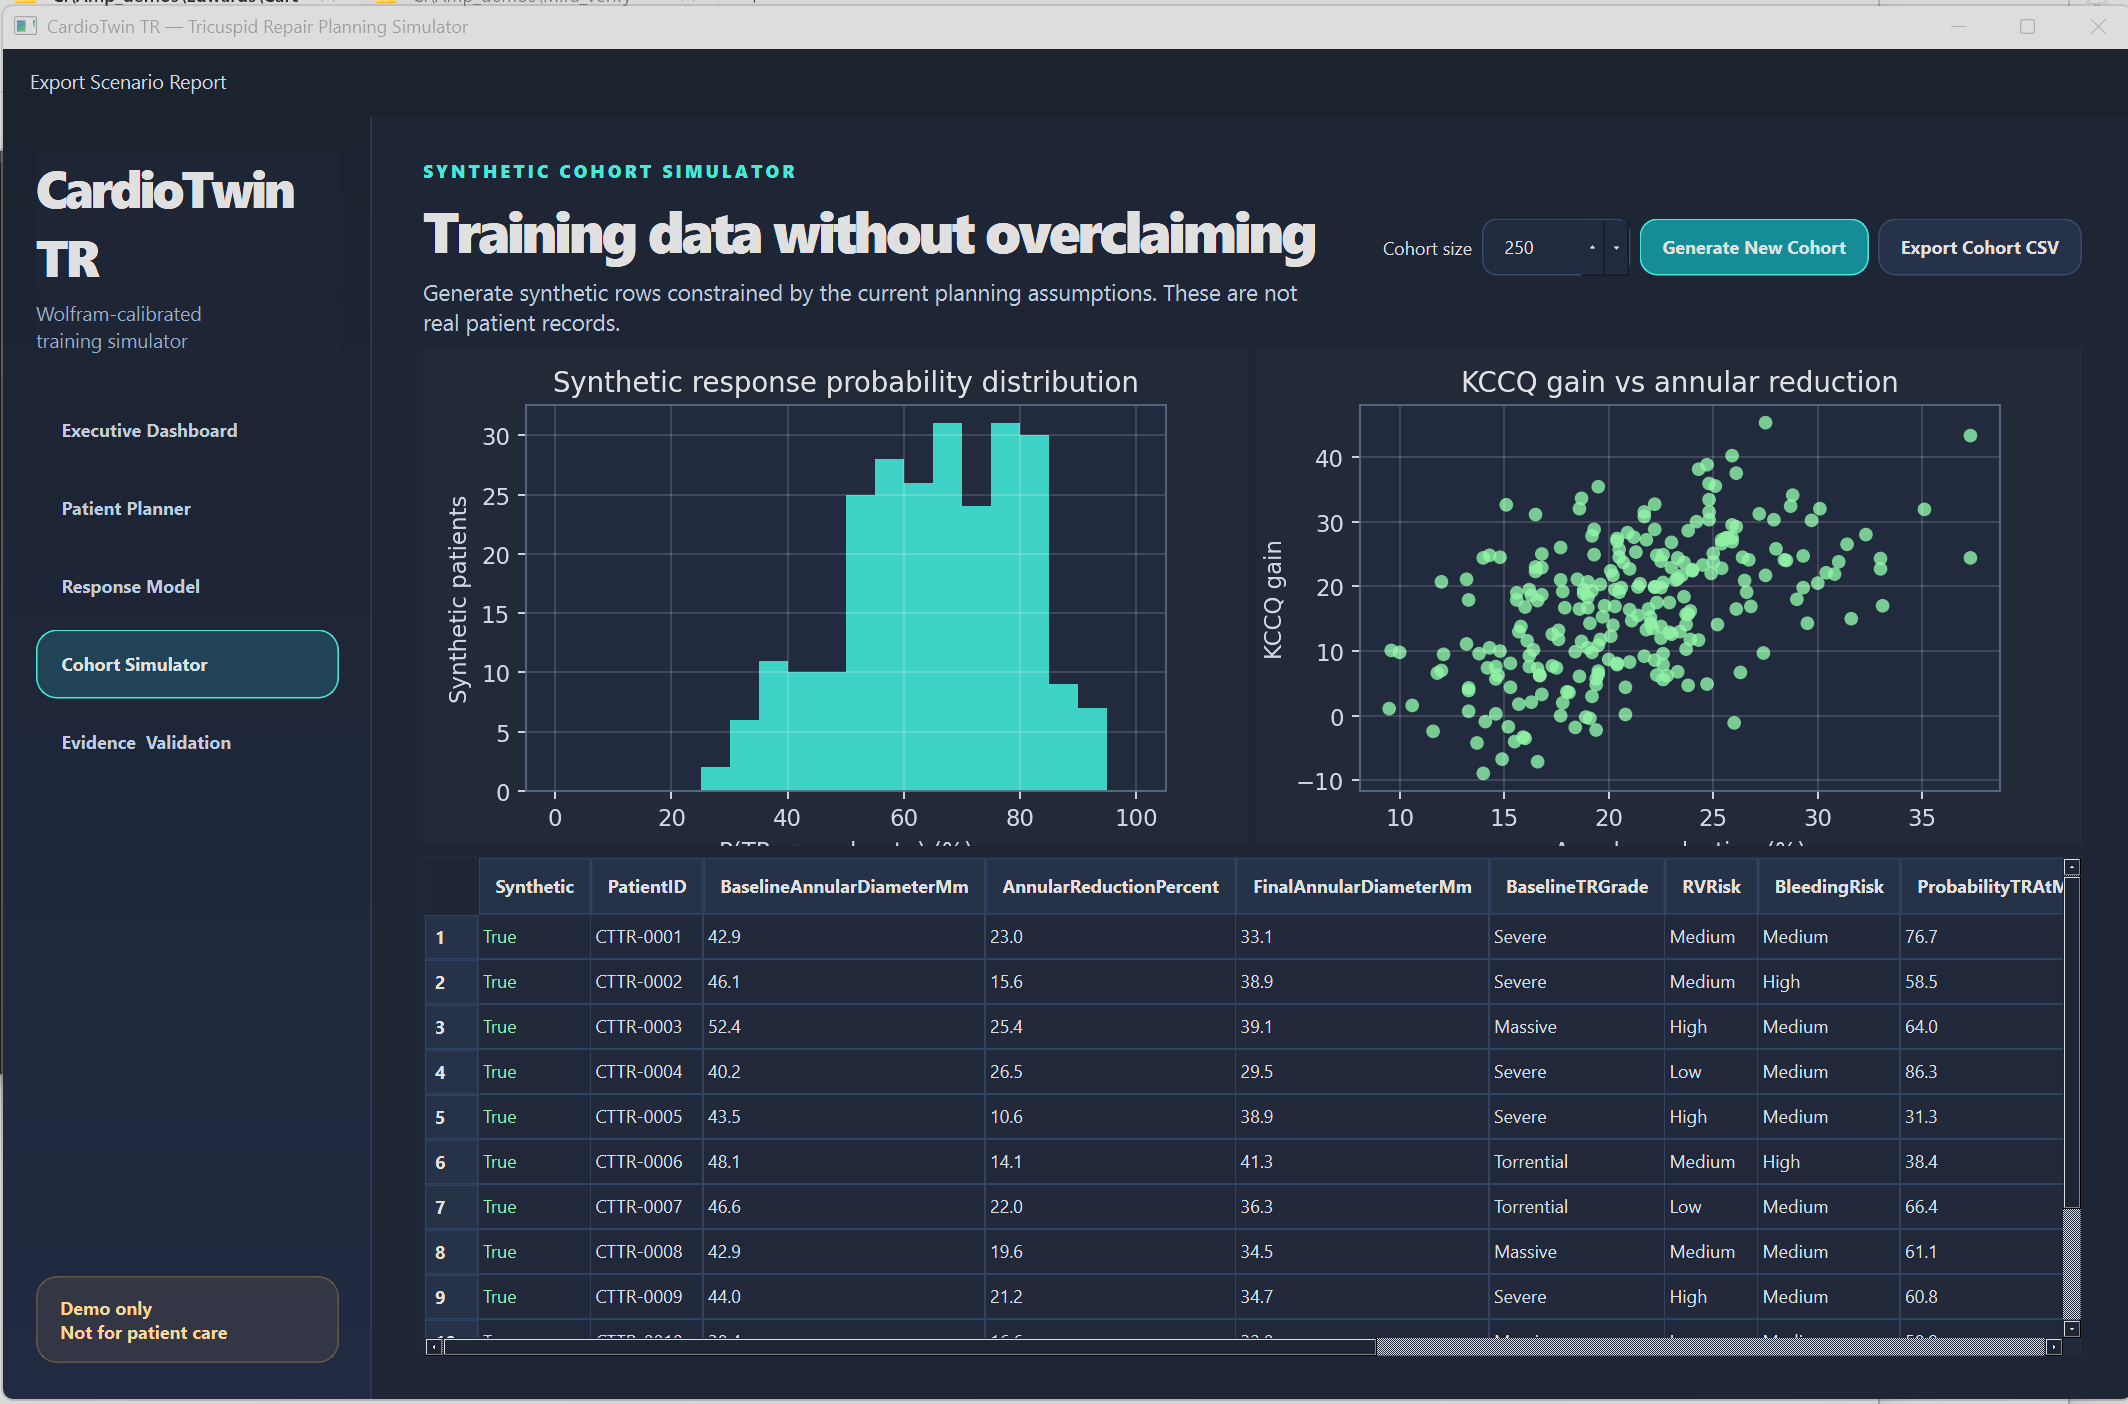
Task: Click baseline diameter 44.0 cell
Action: (x=844, y=1297)
